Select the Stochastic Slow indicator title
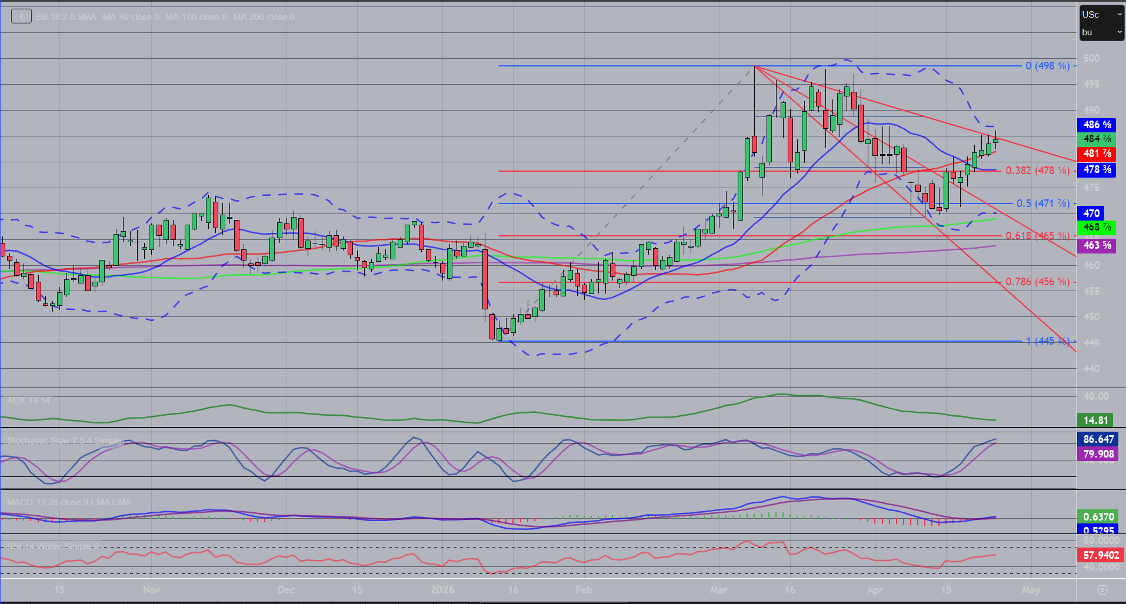Viewport: 1126px width, 604px height. pyautogui.click(x=65, y=440)
